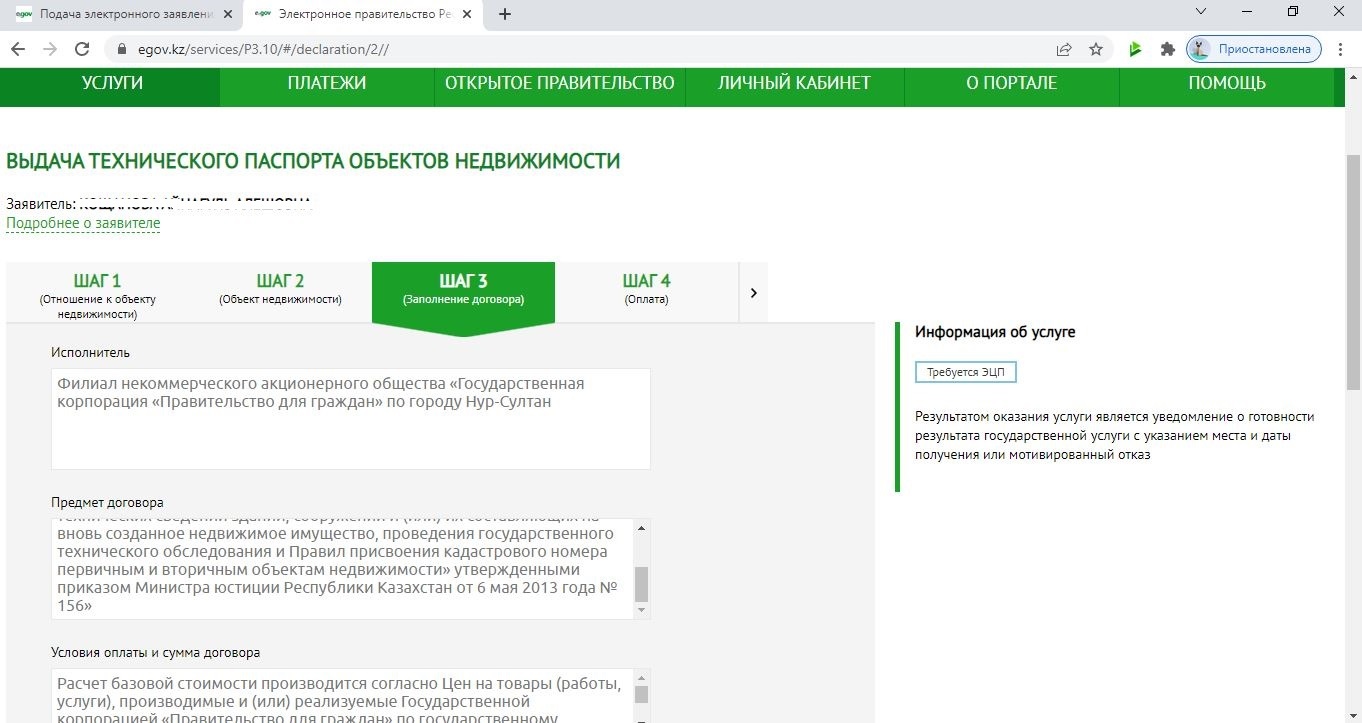The width and height of the screenshot is (1362, 723).
Task: Open the УСЛУГИ menu
Action: click(x=112, y=84)
